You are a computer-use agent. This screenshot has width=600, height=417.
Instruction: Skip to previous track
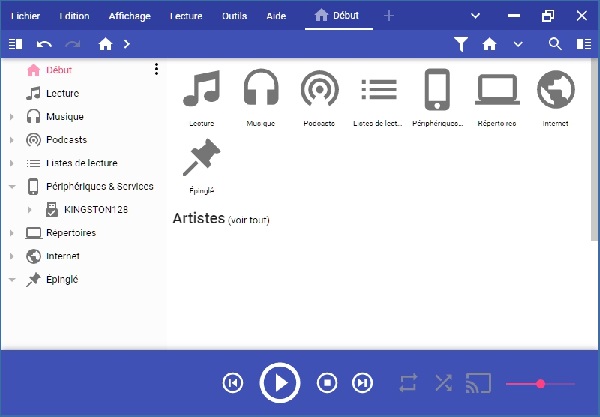click(233, 383)
